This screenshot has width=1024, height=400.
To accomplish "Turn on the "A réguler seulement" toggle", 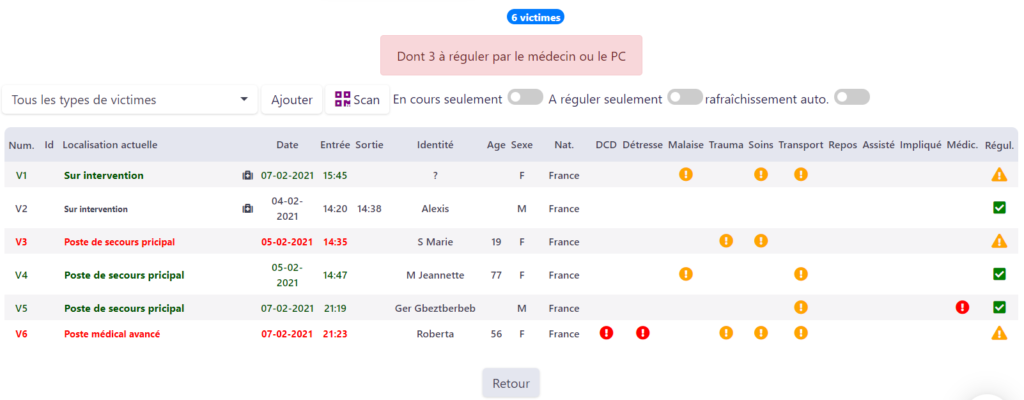I will 685,97.
